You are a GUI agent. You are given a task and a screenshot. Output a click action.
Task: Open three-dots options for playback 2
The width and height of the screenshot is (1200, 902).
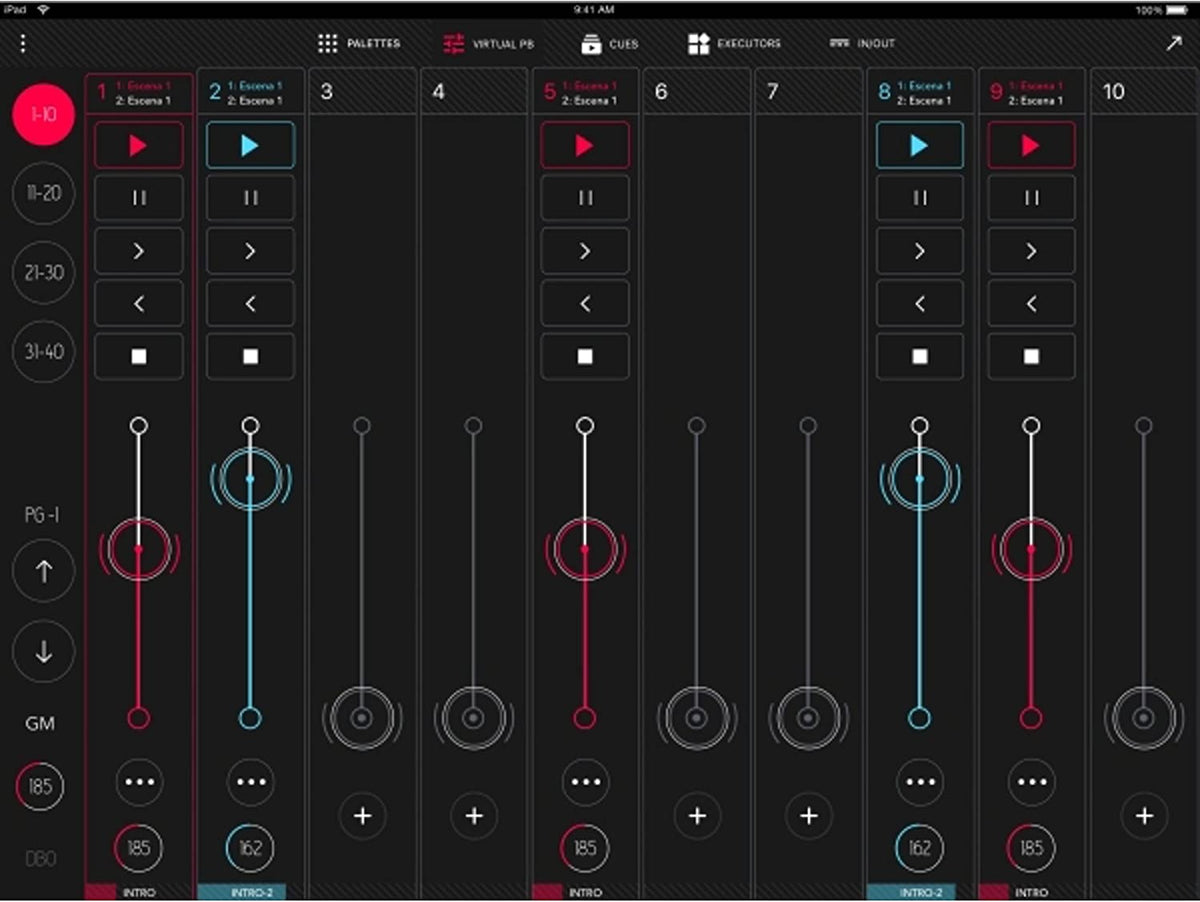coord(250,781)
